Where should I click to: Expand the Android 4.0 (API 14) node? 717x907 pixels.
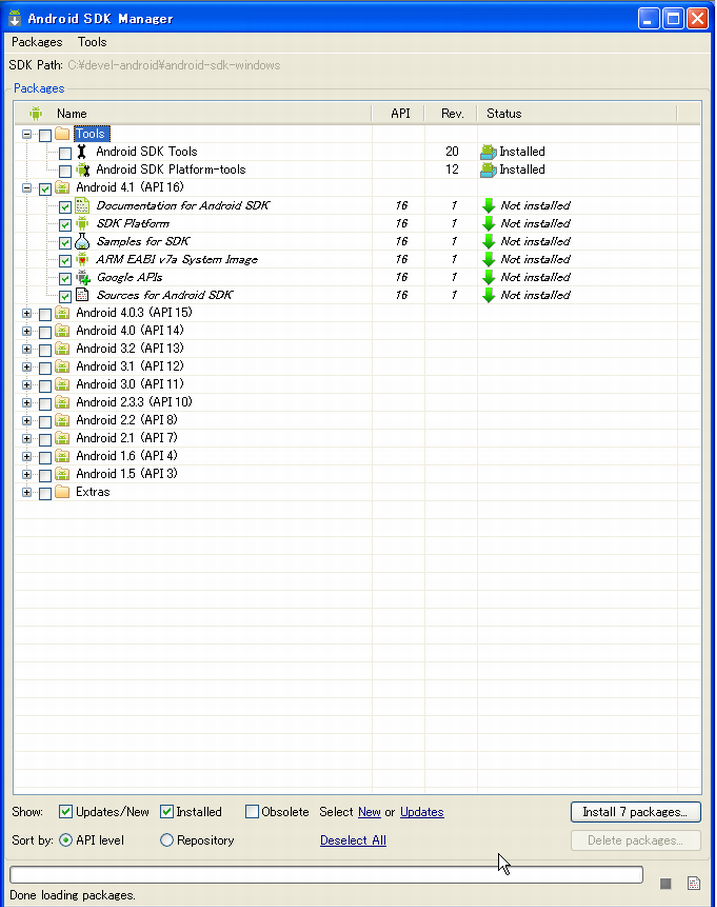pyautogui.click(x=27, y=331)
